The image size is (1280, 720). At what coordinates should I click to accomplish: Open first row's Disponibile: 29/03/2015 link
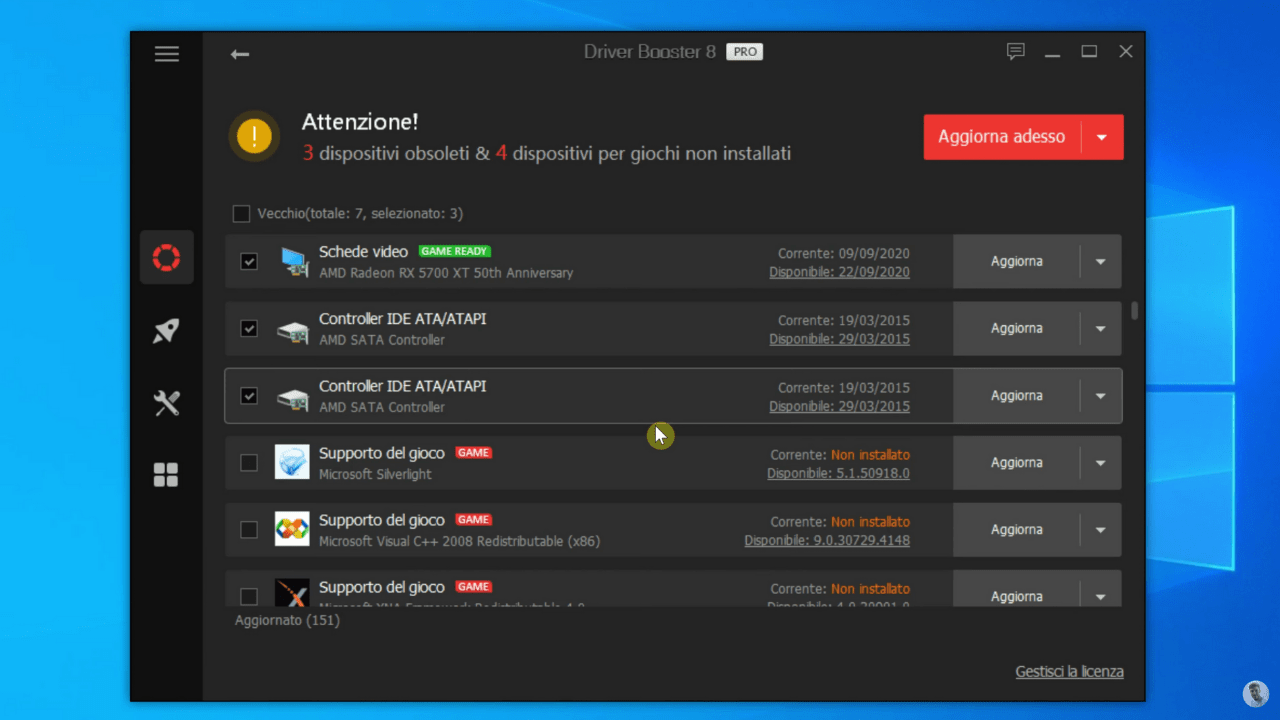[839, 339]
